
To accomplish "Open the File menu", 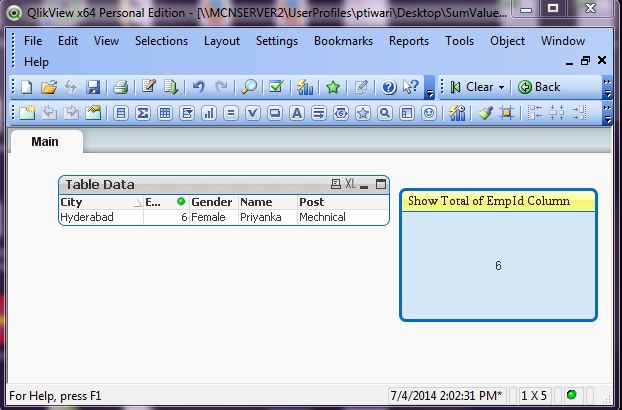I will coord(33,41).
